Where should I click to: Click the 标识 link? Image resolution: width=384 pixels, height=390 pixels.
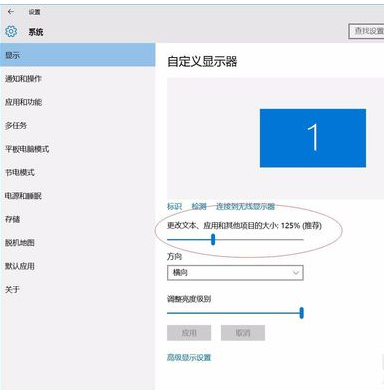click(x=174, y=206)
